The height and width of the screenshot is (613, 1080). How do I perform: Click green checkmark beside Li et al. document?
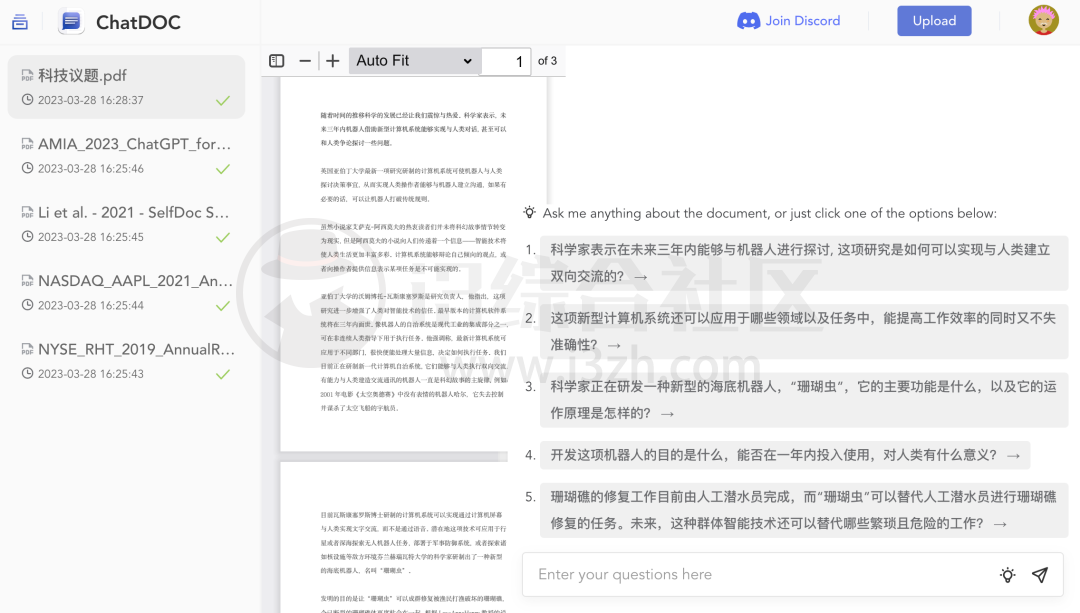[x=222, y=238]
